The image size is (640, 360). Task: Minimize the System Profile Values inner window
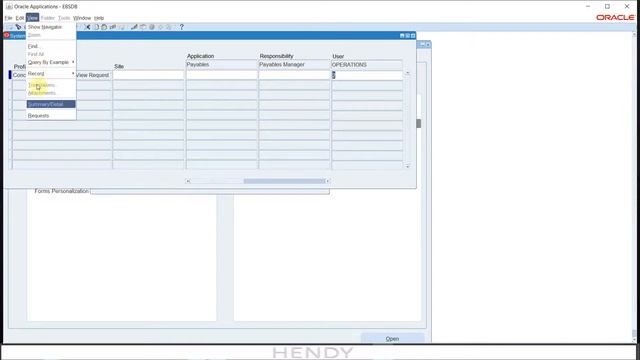[402, 36]
